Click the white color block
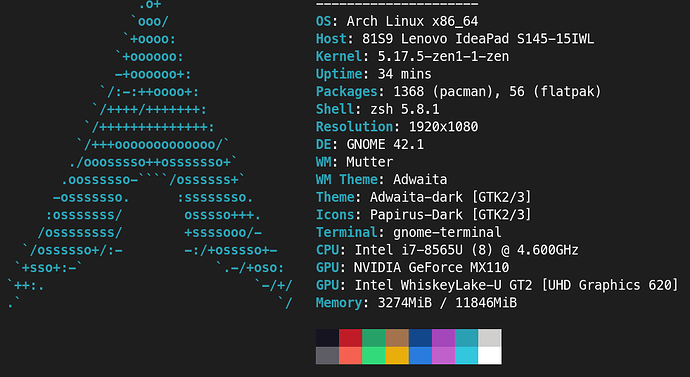This screenshot has height=377, width=690. [x=490, y=355]
